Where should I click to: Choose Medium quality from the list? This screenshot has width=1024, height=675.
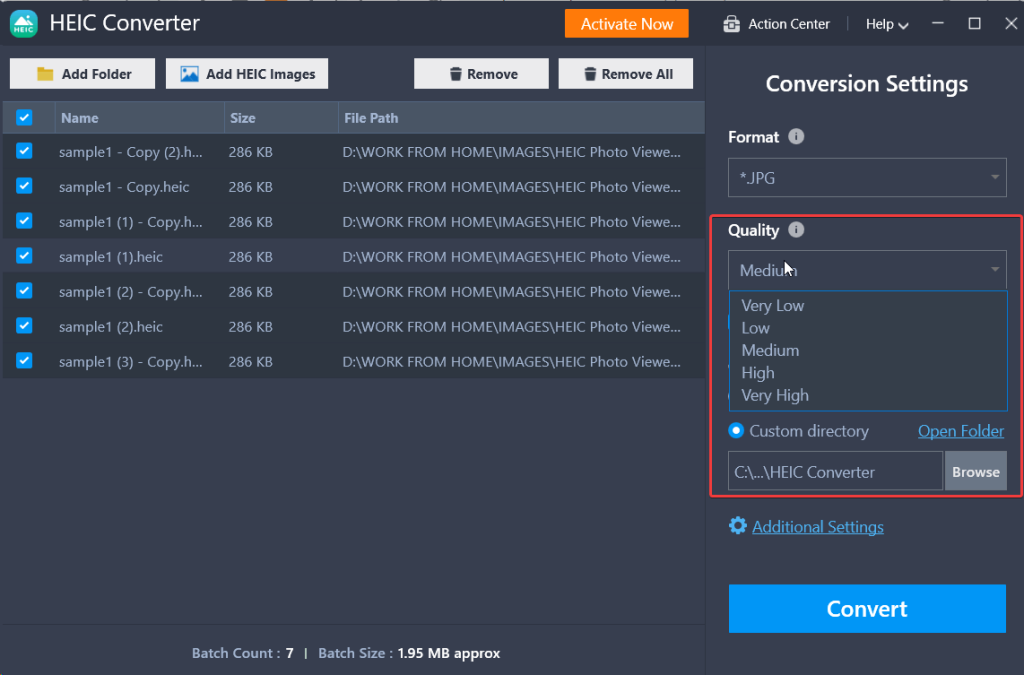(867, 351)
